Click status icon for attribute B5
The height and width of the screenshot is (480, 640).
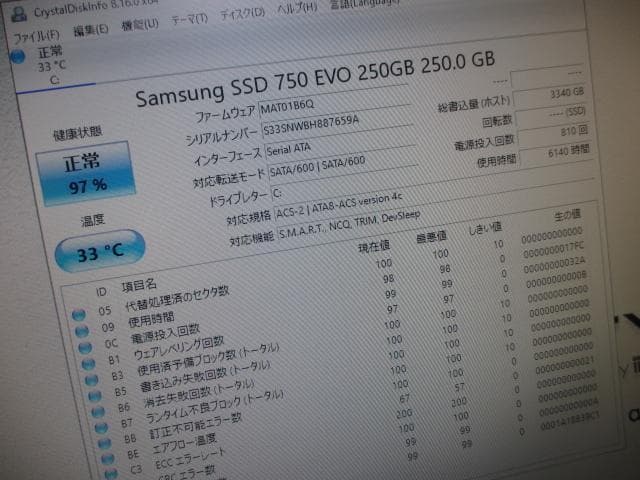pos(95,396)
